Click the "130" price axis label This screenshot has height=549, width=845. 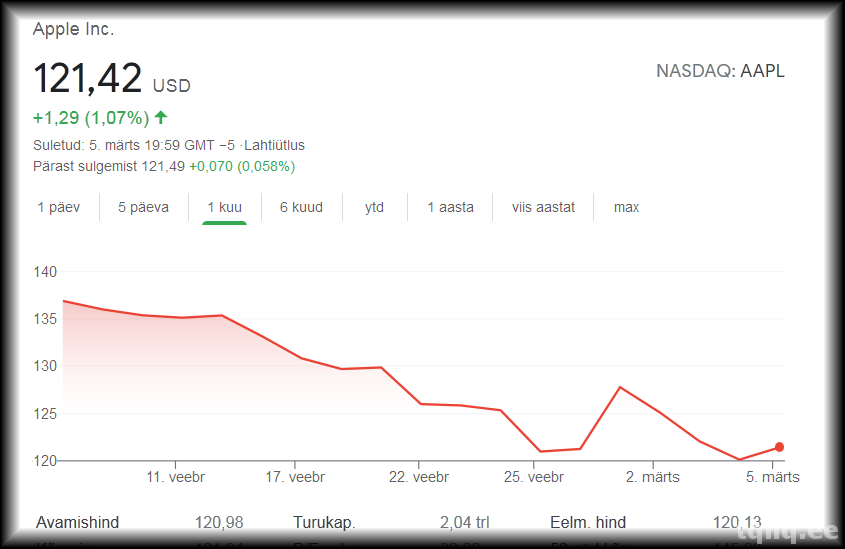(x=45, y=366)
